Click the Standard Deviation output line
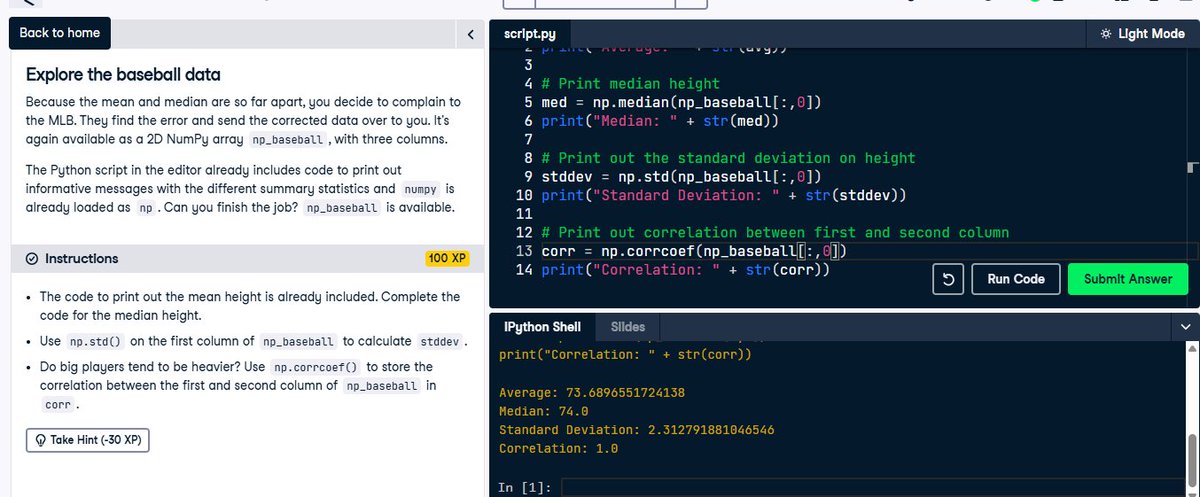1200x497 pixels. (x=636, y=429)
